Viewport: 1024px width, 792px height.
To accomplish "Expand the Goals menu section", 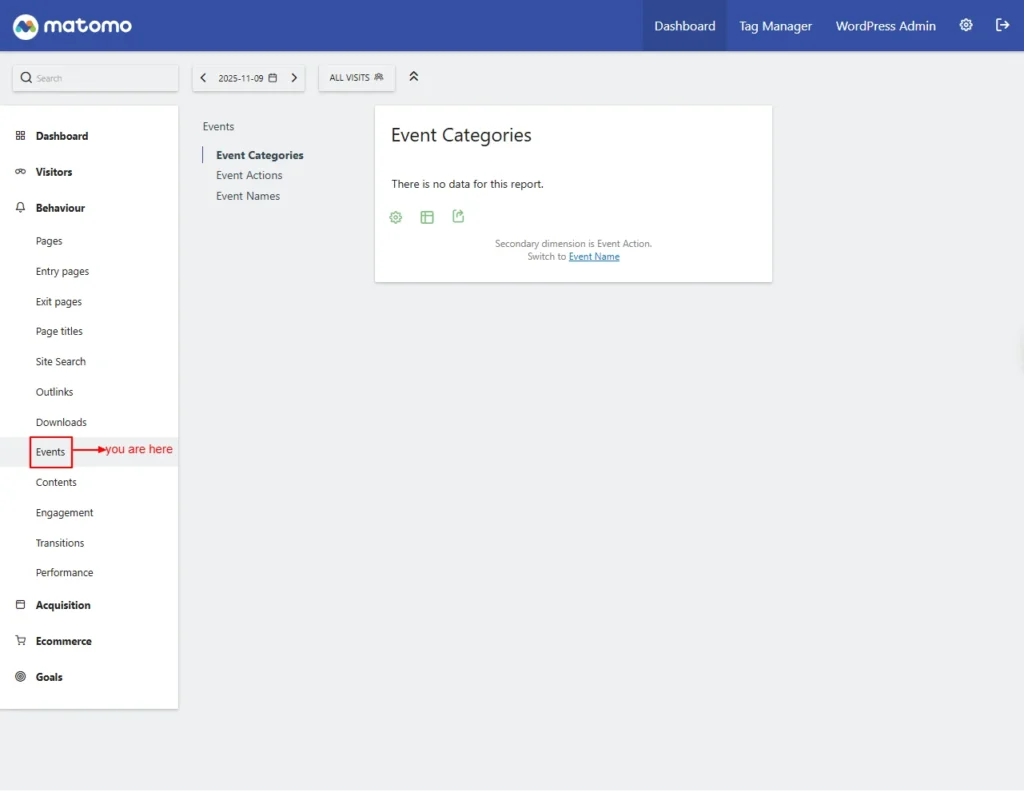I will click(49, 677).
